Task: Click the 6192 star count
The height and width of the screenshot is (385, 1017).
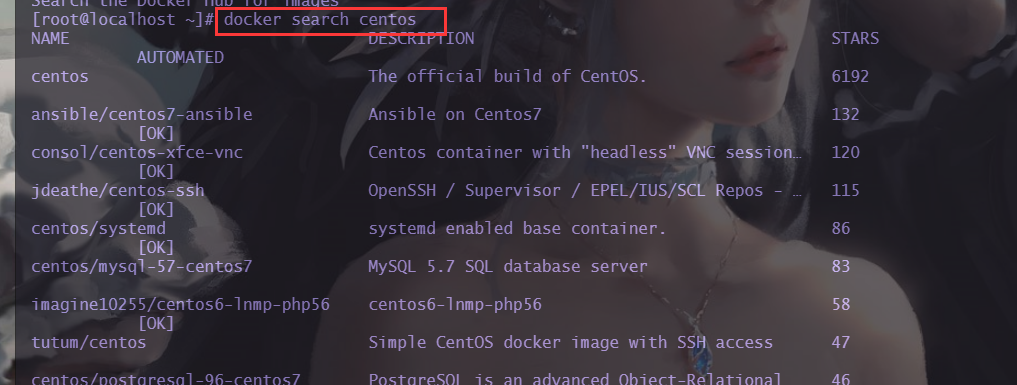Action: 850,76
